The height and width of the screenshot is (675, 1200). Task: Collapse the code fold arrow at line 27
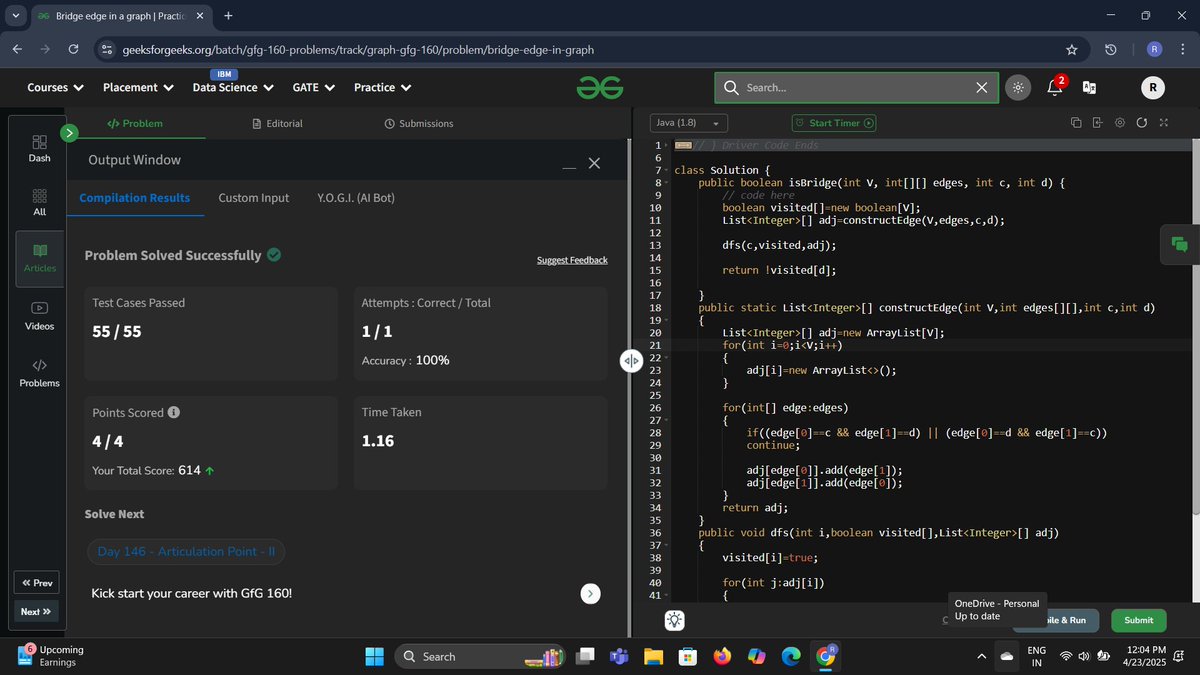point(666,421)
